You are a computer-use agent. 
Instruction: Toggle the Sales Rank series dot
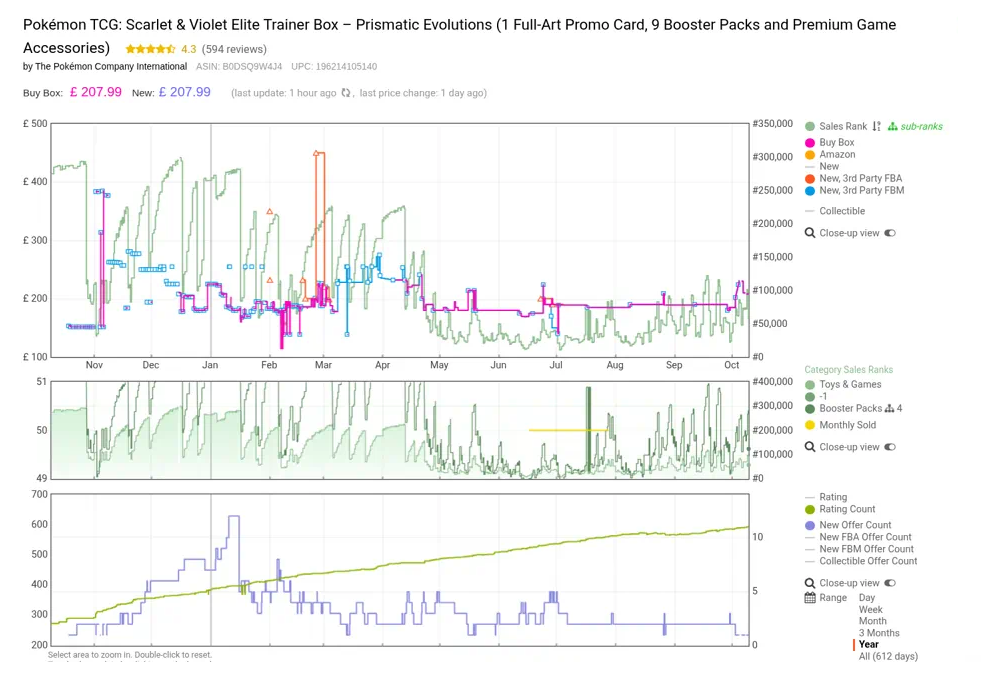[810, 127]
